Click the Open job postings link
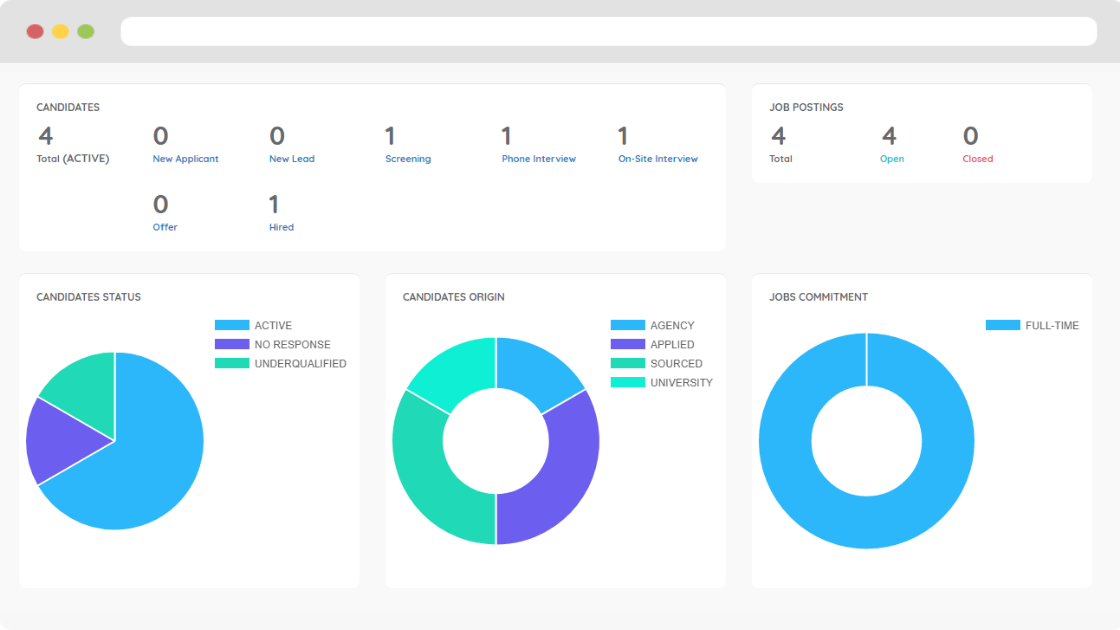The width and height of the screenshot is (1120, 630). click(891, 159)
